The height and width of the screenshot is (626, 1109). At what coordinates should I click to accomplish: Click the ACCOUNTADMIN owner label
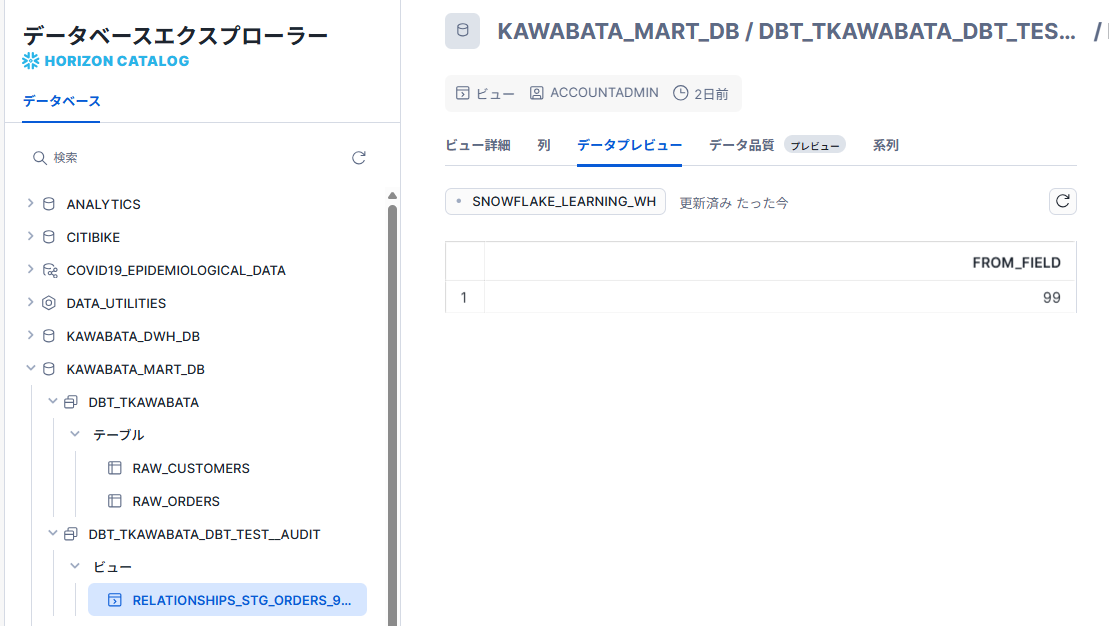click(604, 93)
